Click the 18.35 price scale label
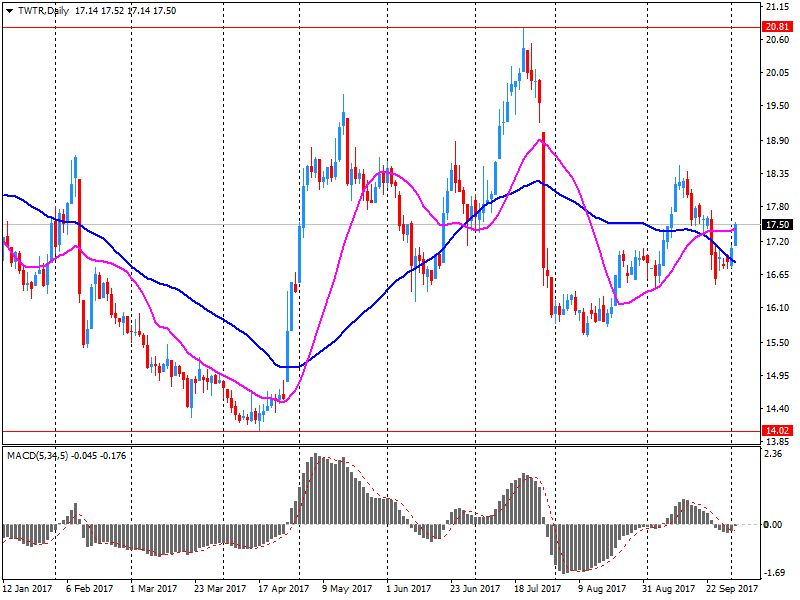 coord(778,173)
